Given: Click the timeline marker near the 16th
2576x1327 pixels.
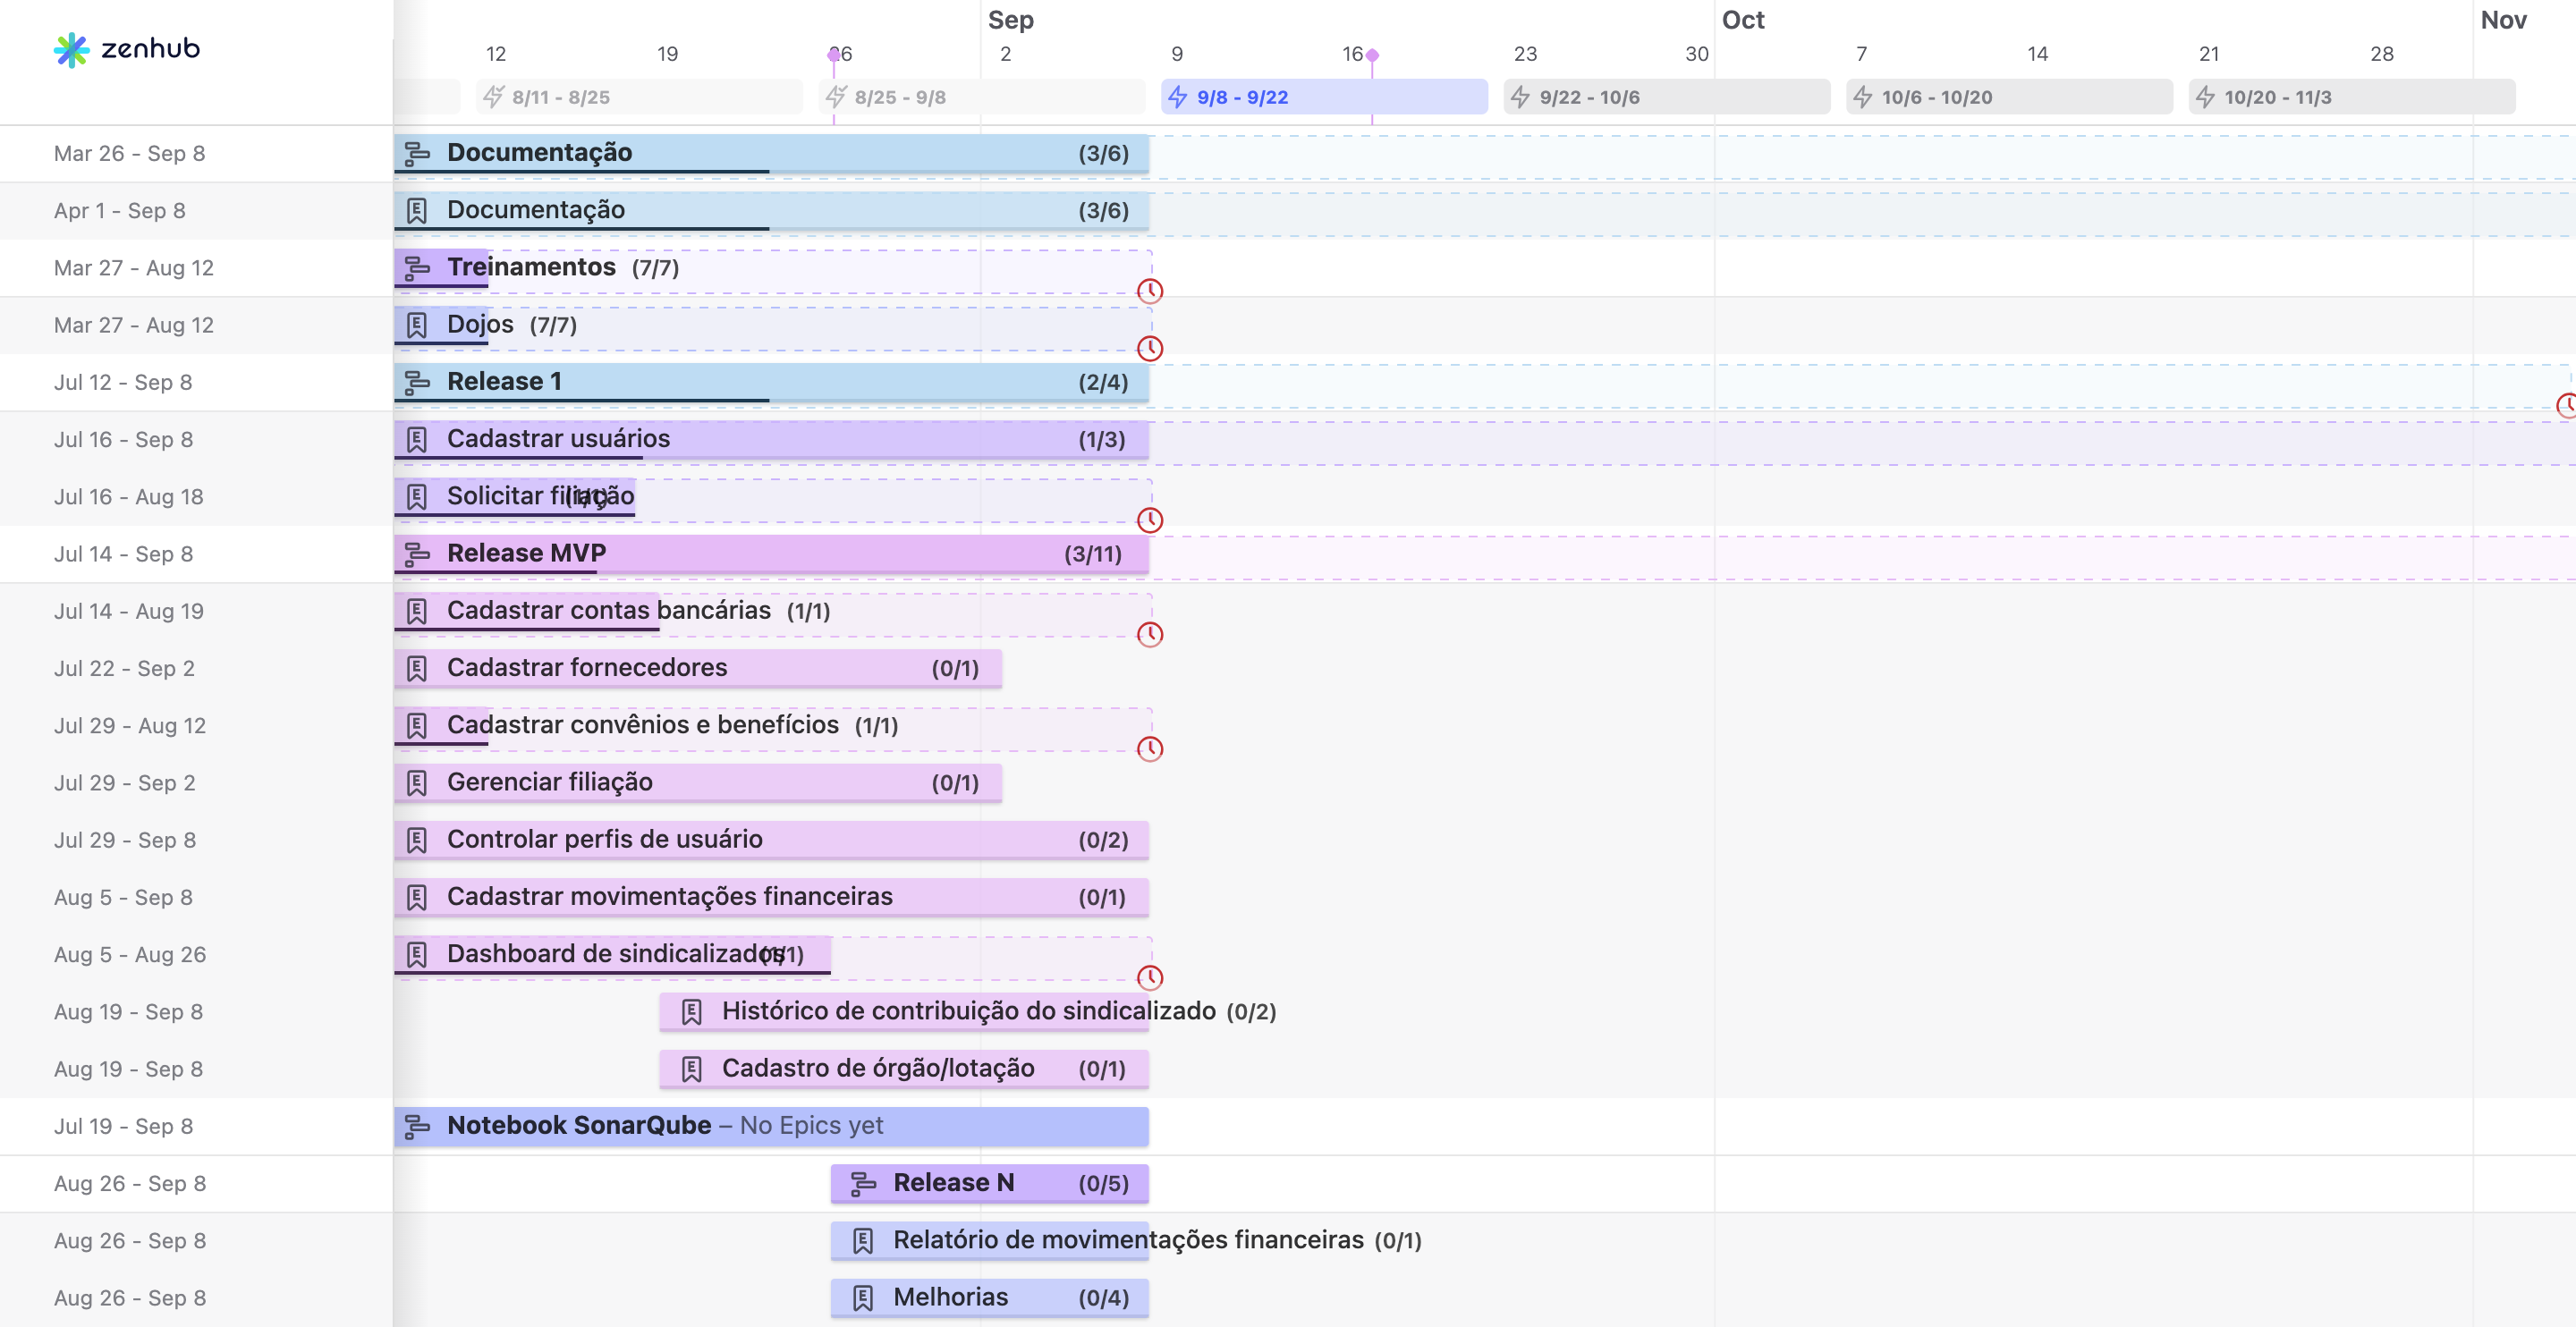Looking at the screenshot, I should click(1372, 55).
